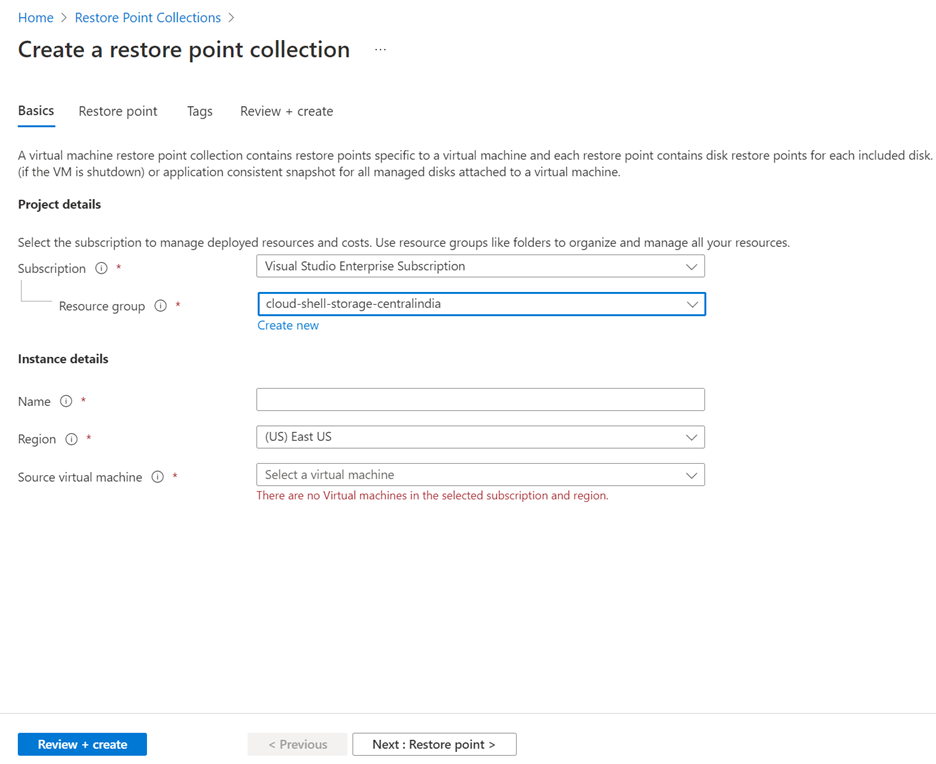
Task: Click the Name field info icon
Action: point(66,401)
